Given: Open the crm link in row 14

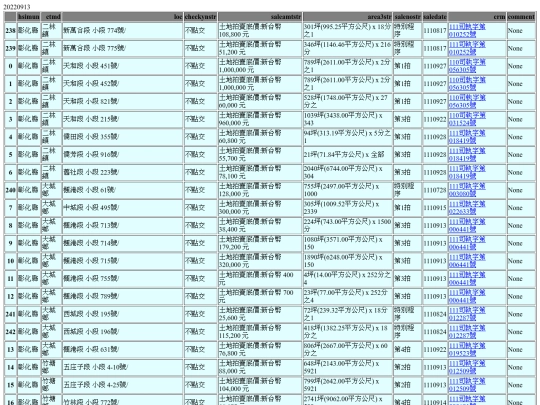Looking at the screenshot, I should (467, 367).
